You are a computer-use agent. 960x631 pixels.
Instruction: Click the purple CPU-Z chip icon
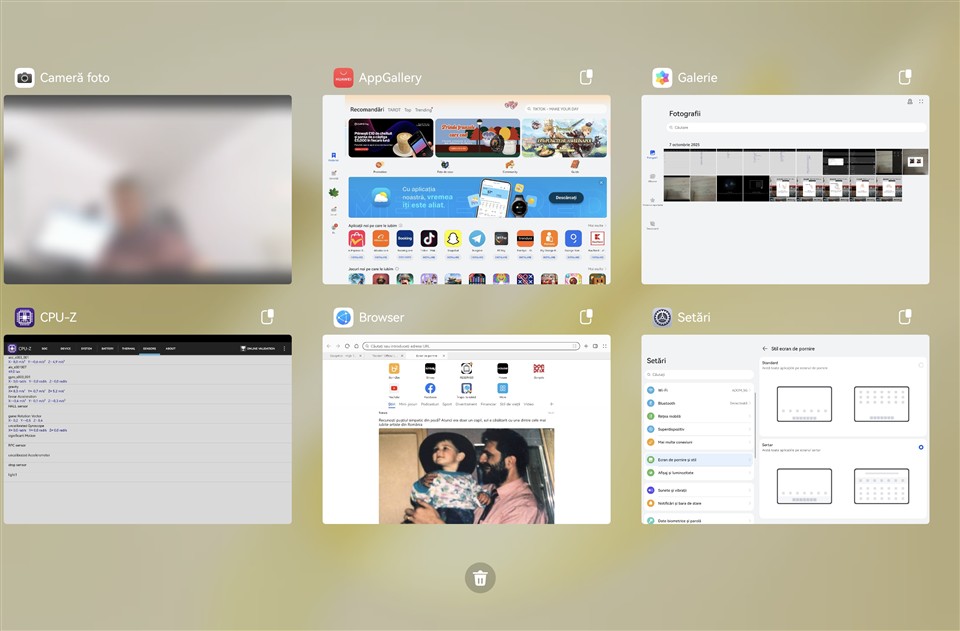click(x=25, y=318)
